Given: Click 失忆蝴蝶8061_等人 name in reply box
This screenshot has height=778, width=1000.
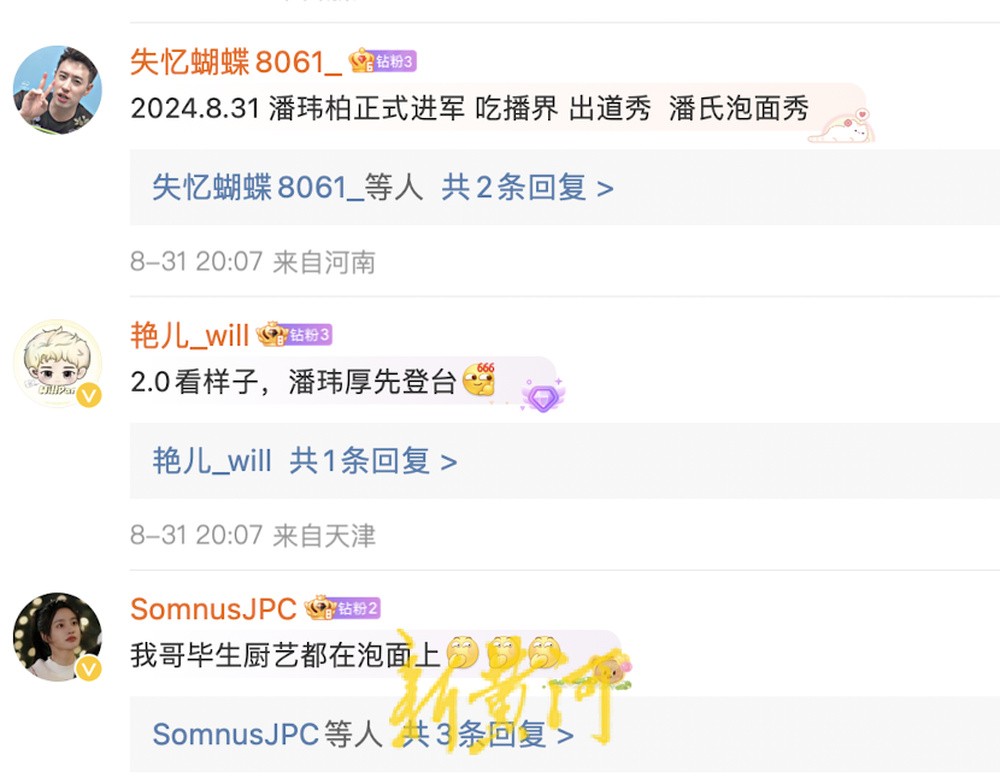Looking at the screenshot, I should pos(288,188).
